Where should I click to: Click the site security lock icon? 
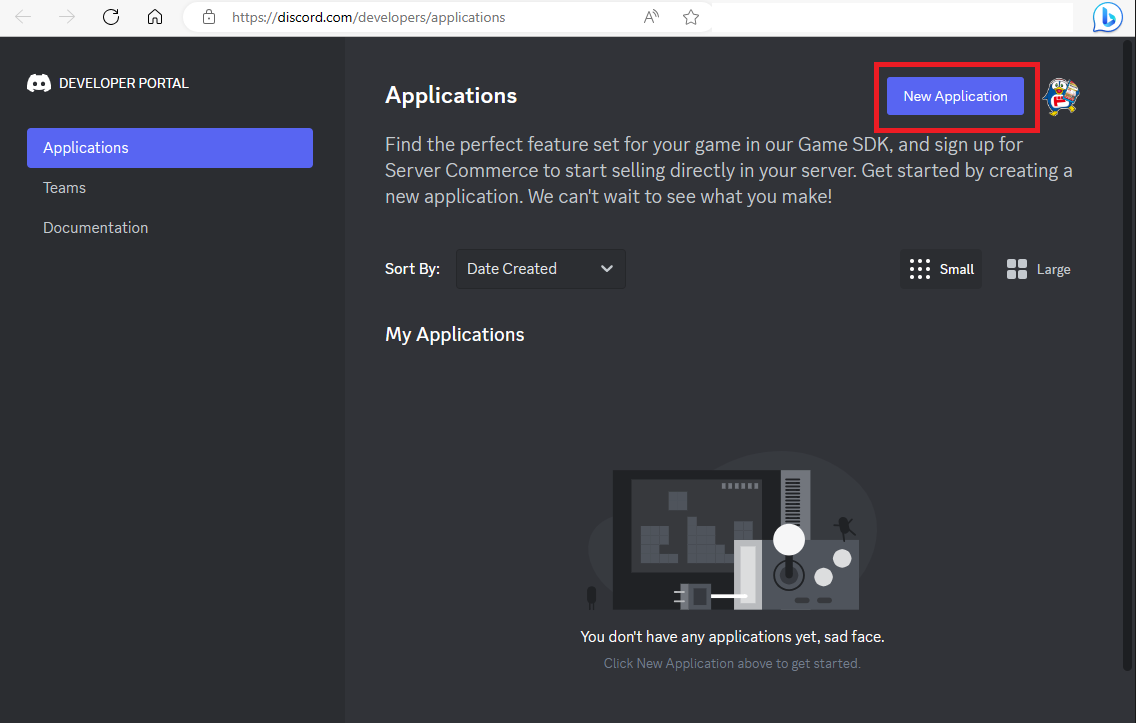click(x=207, y=17)
